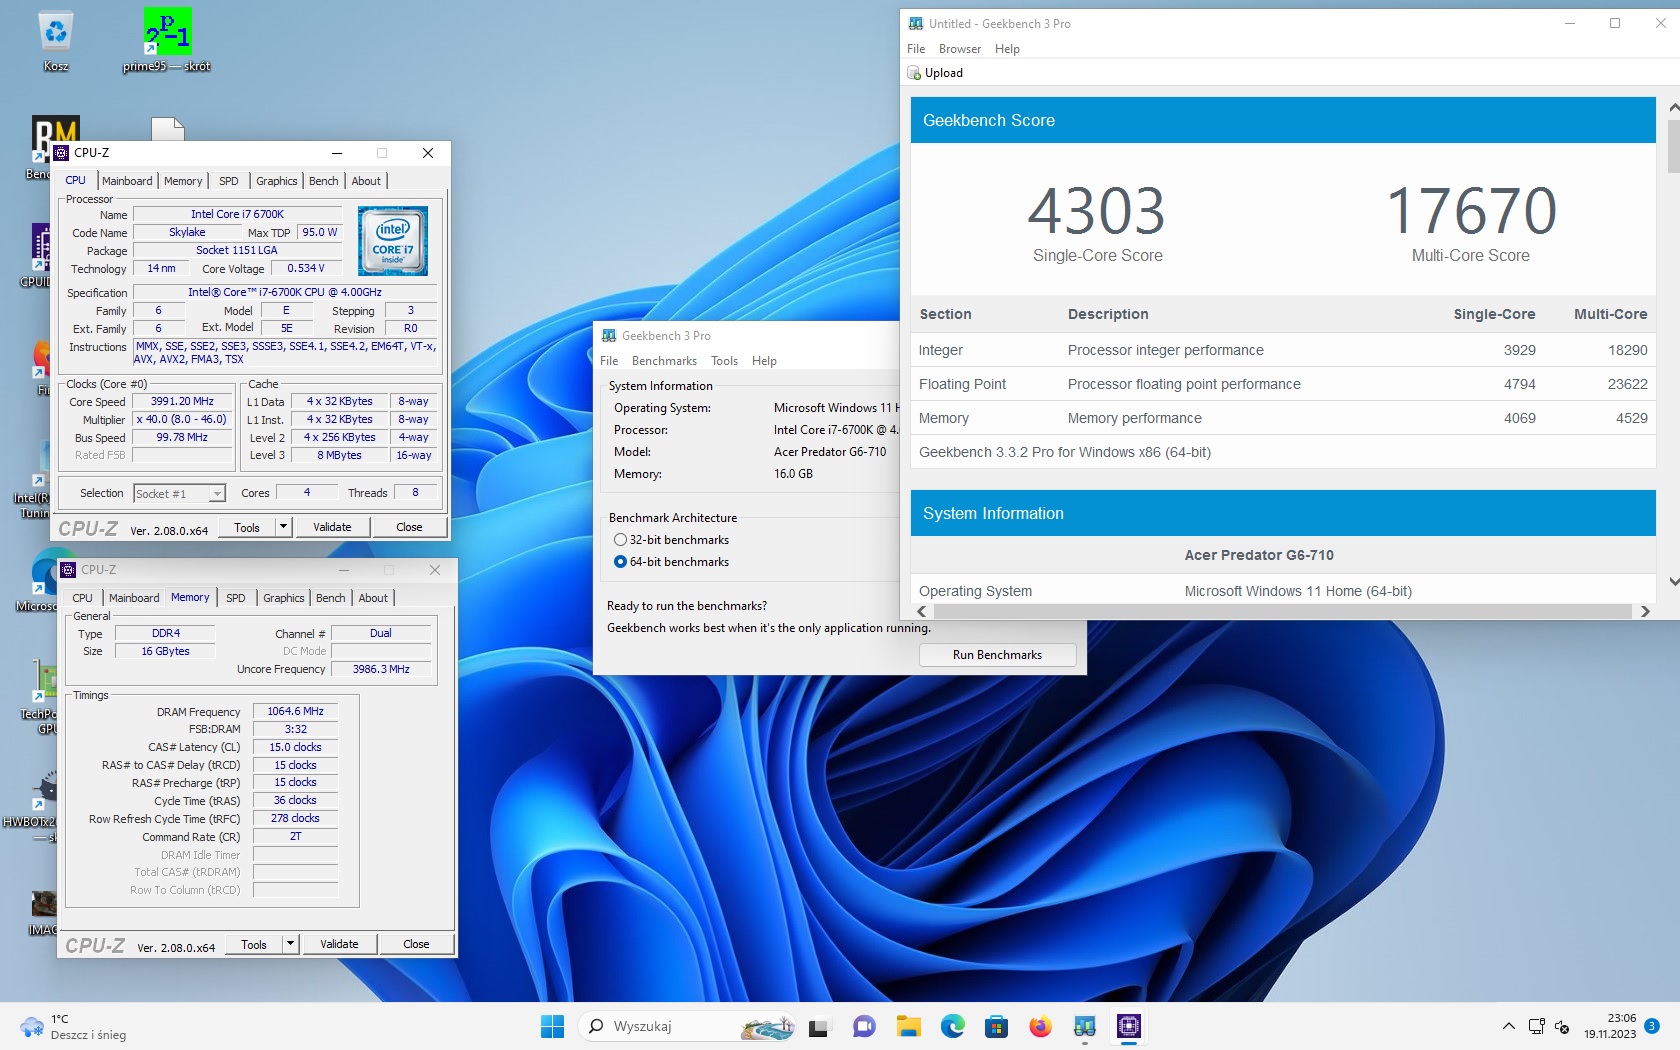The height and width of the screenshot is (1050, 1680).
Task: Click the Close button in the top CPU-Z window
Action: point(409,527)
